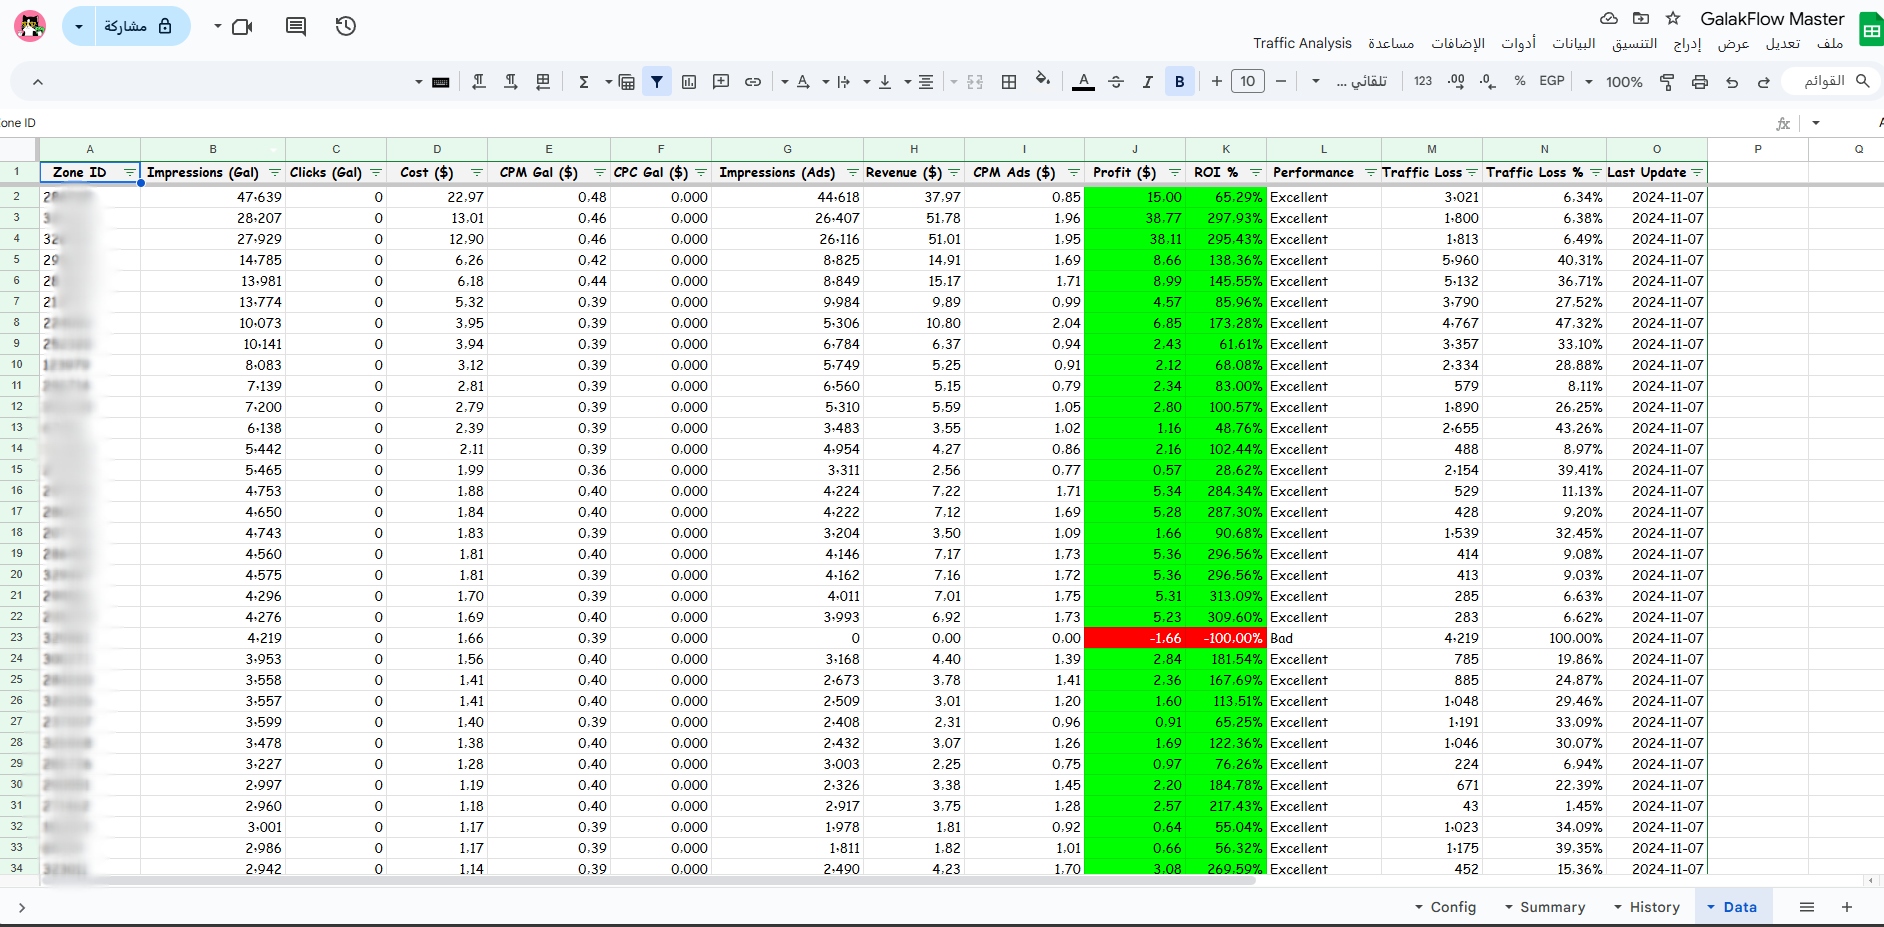Toggle bold formatting
The width and height of the screenshot is (1884, 927).
[x=1180, y=82]
